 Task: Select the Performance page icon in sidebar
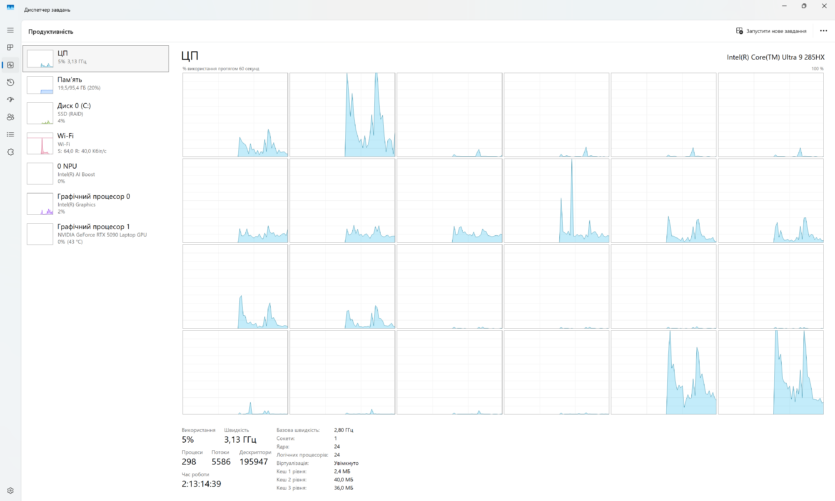pos(10,65)
